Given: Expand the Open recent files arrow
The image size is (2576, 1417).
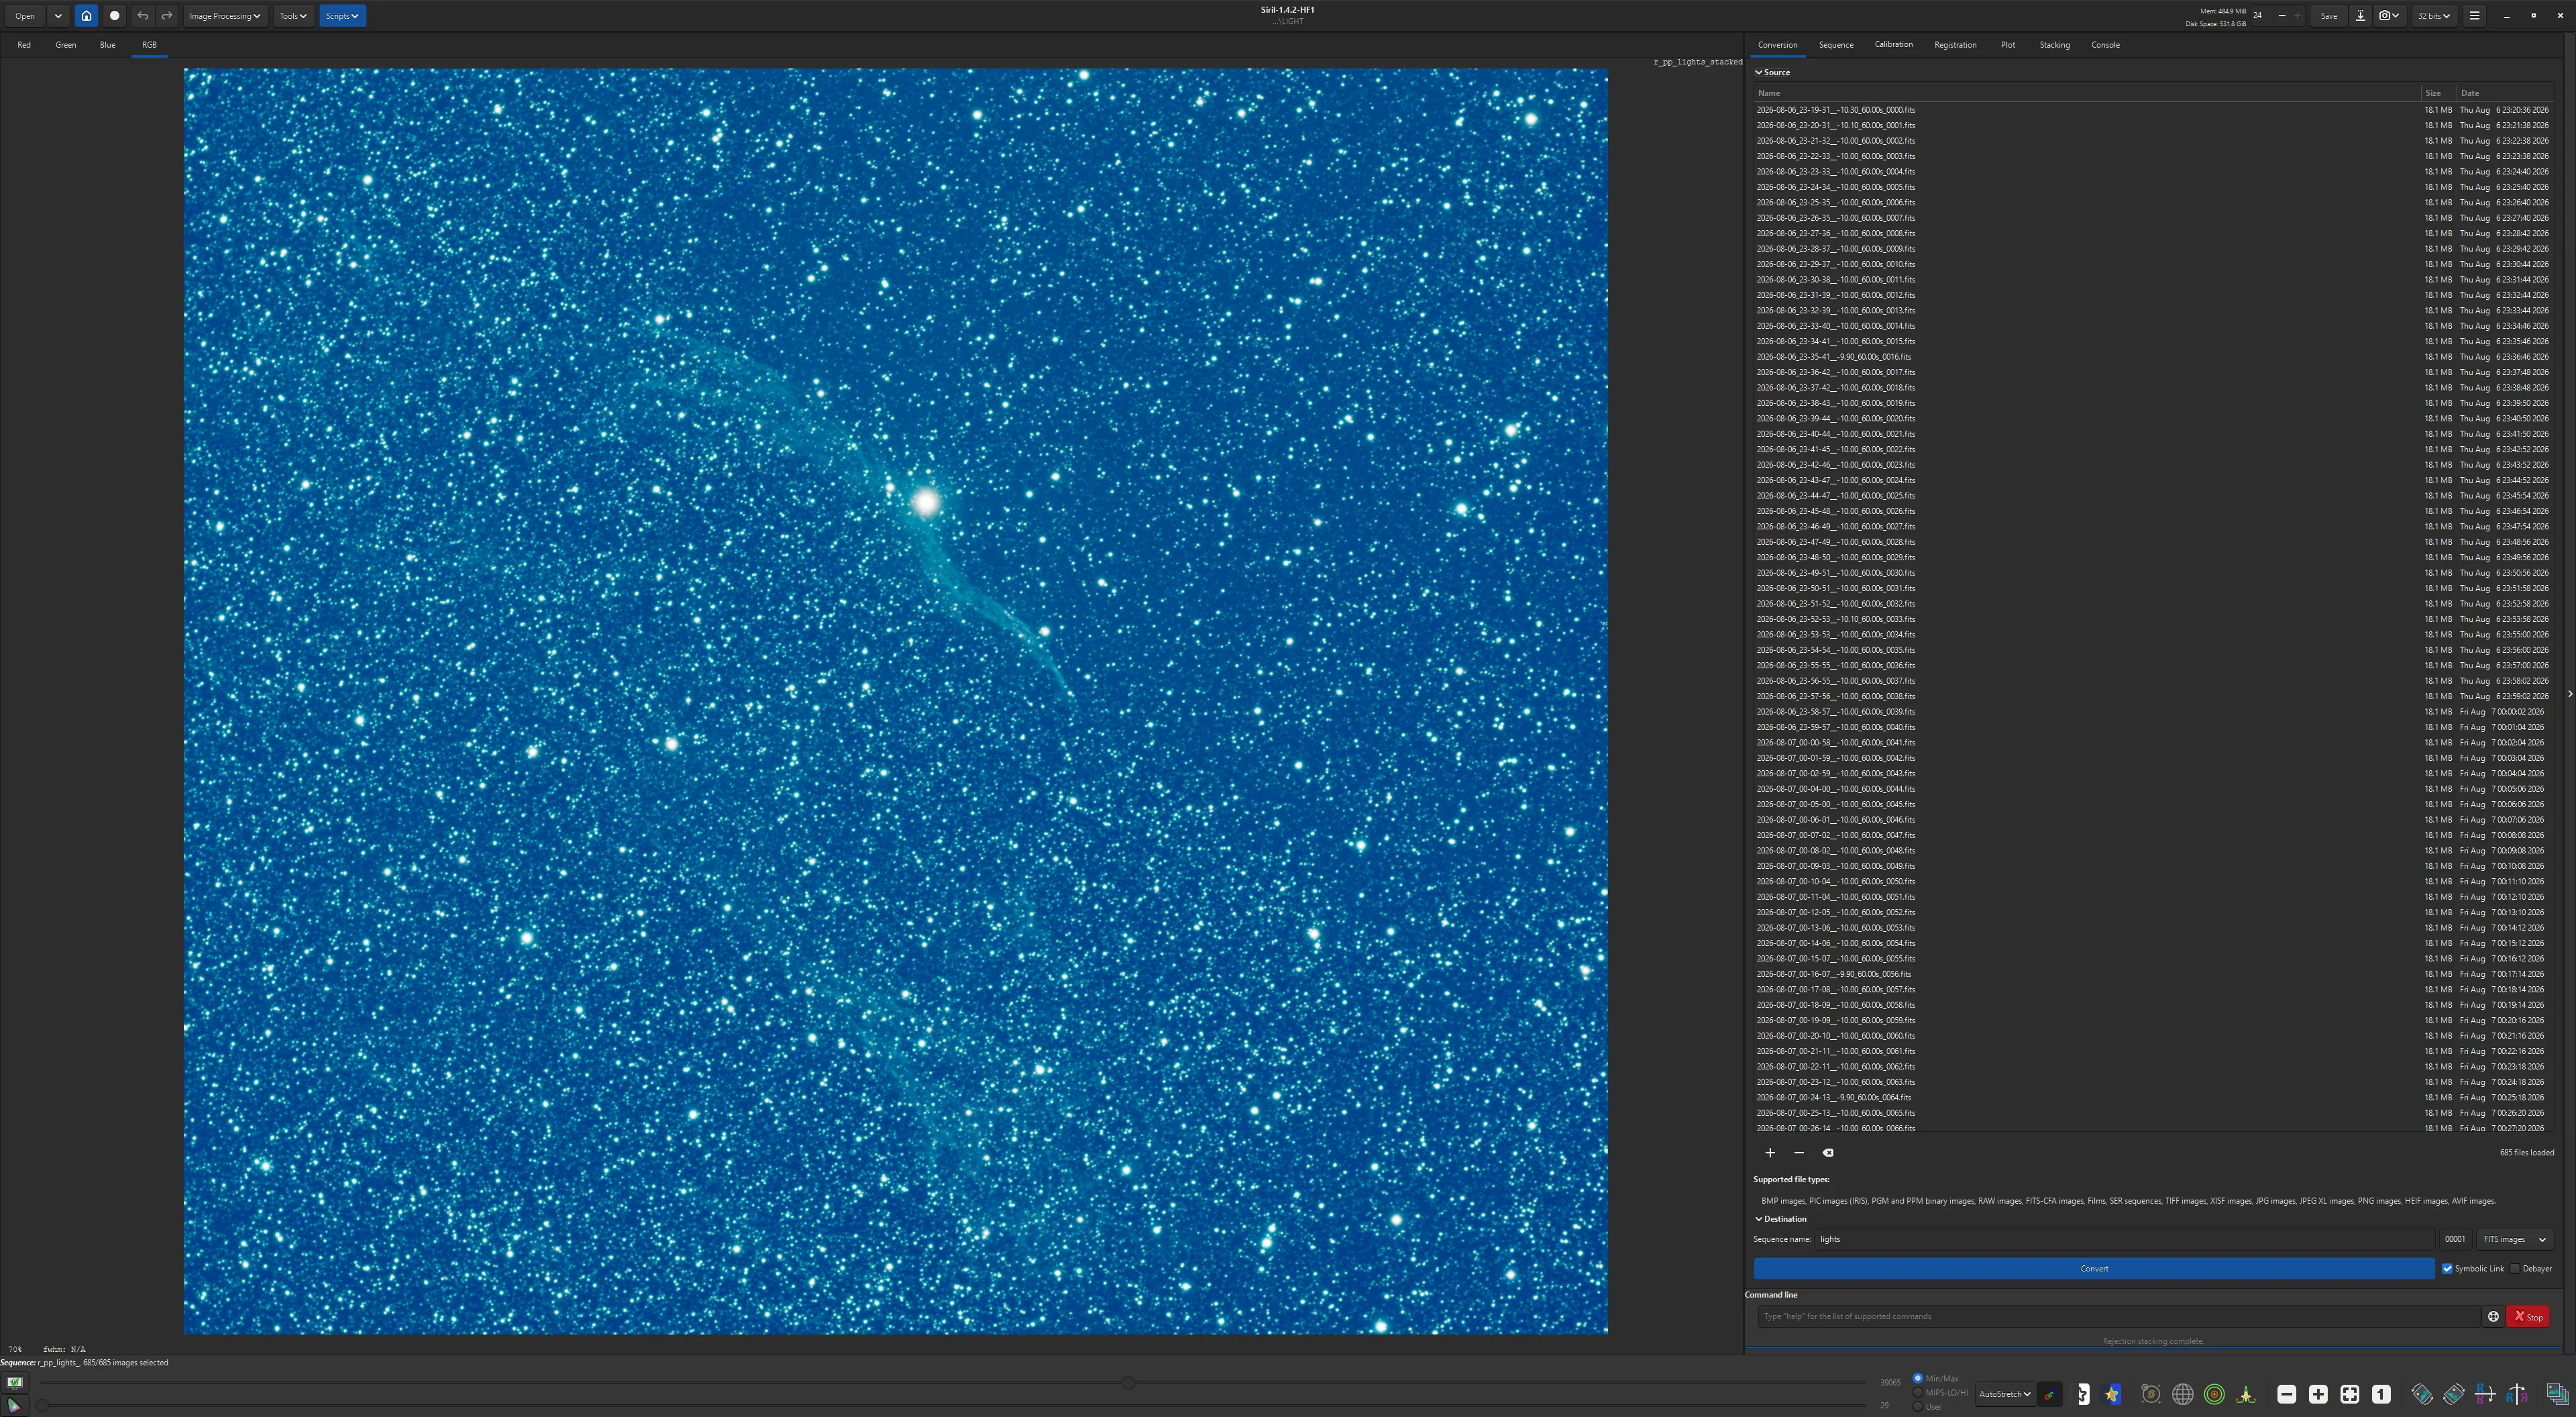Looking at the screenshot, I should [x=58, y=16].
